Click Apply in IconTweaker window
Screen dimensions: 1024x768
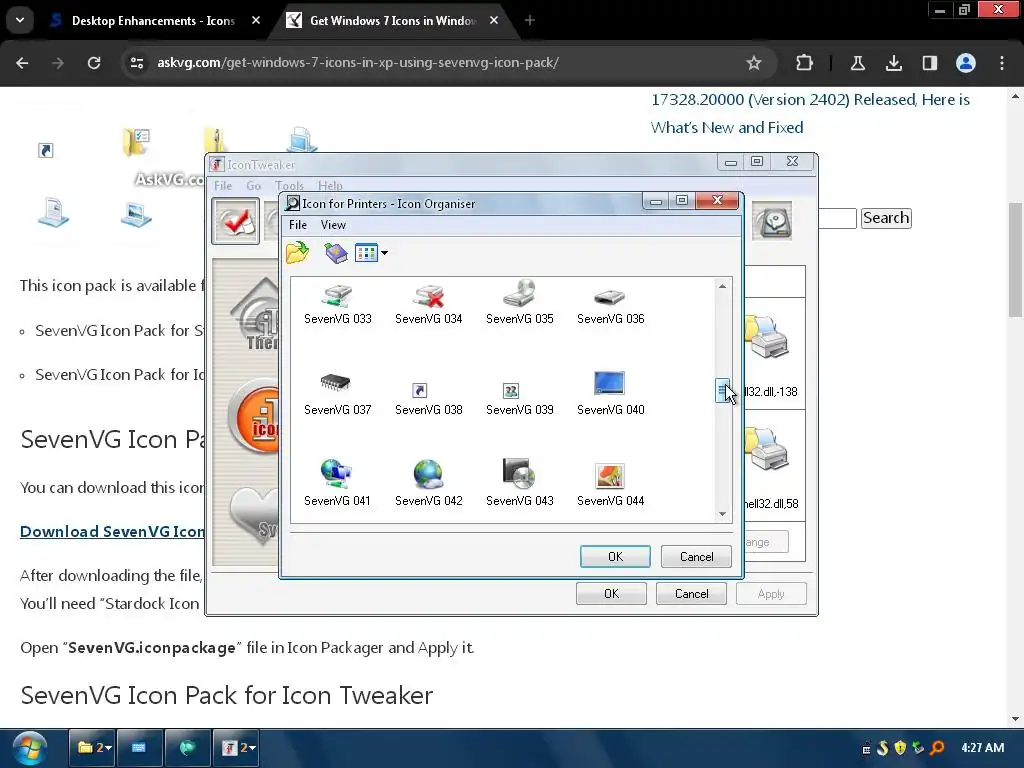pos(771,594)
